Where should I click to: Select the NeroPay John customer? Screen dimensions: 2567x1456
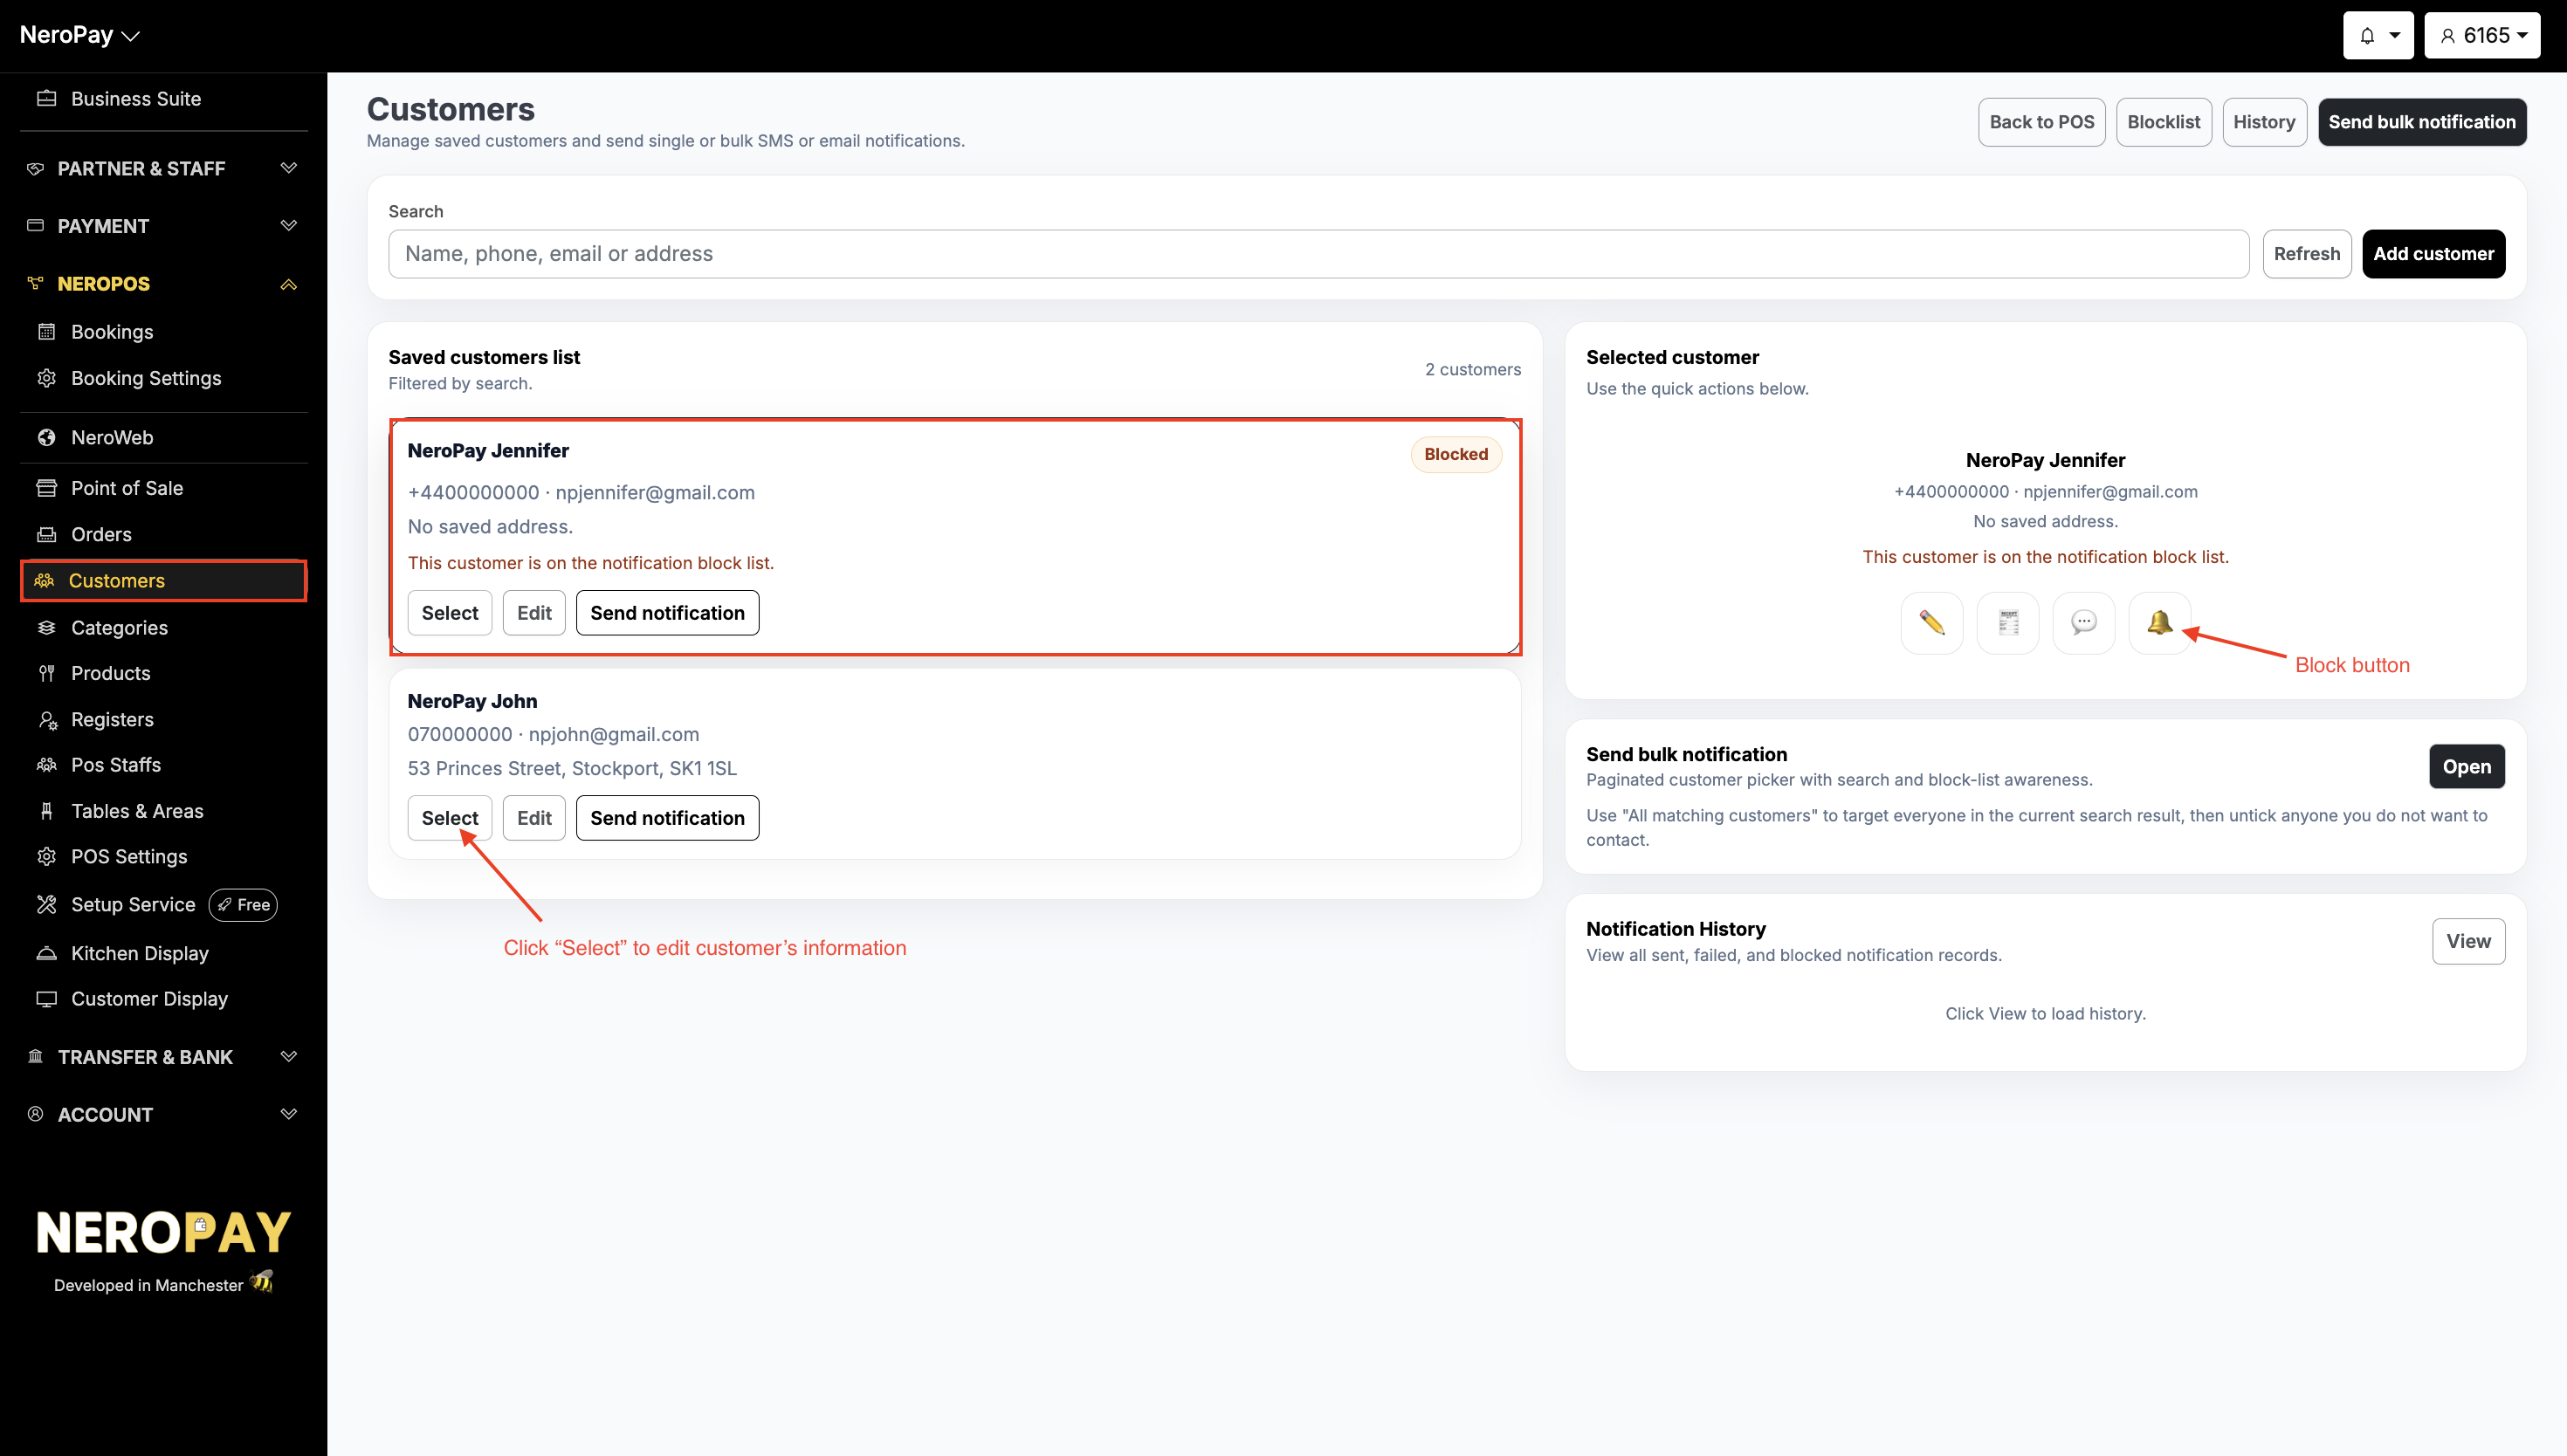point(449,818)
